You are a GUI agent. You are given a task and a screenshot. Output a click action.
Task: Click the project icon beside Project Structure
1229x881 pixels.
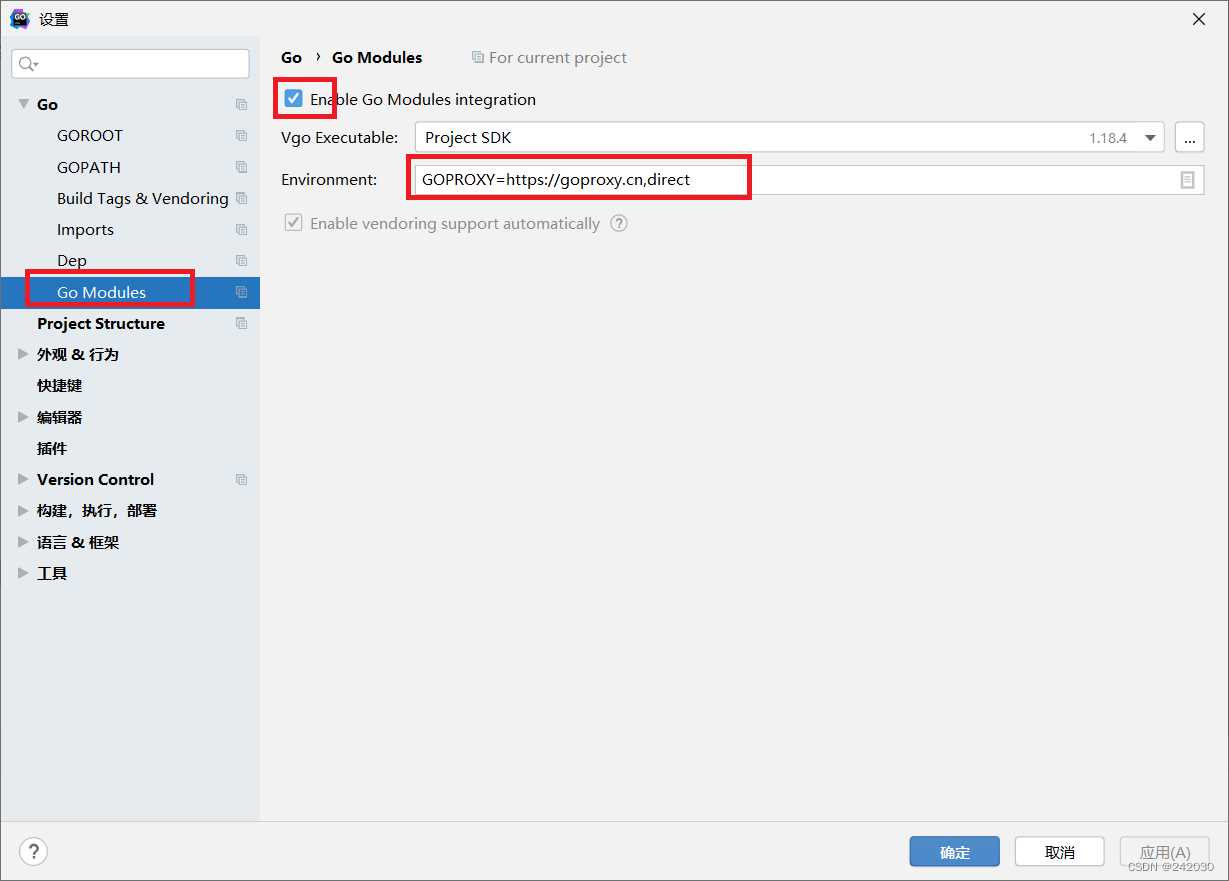[x=241, y=323]
